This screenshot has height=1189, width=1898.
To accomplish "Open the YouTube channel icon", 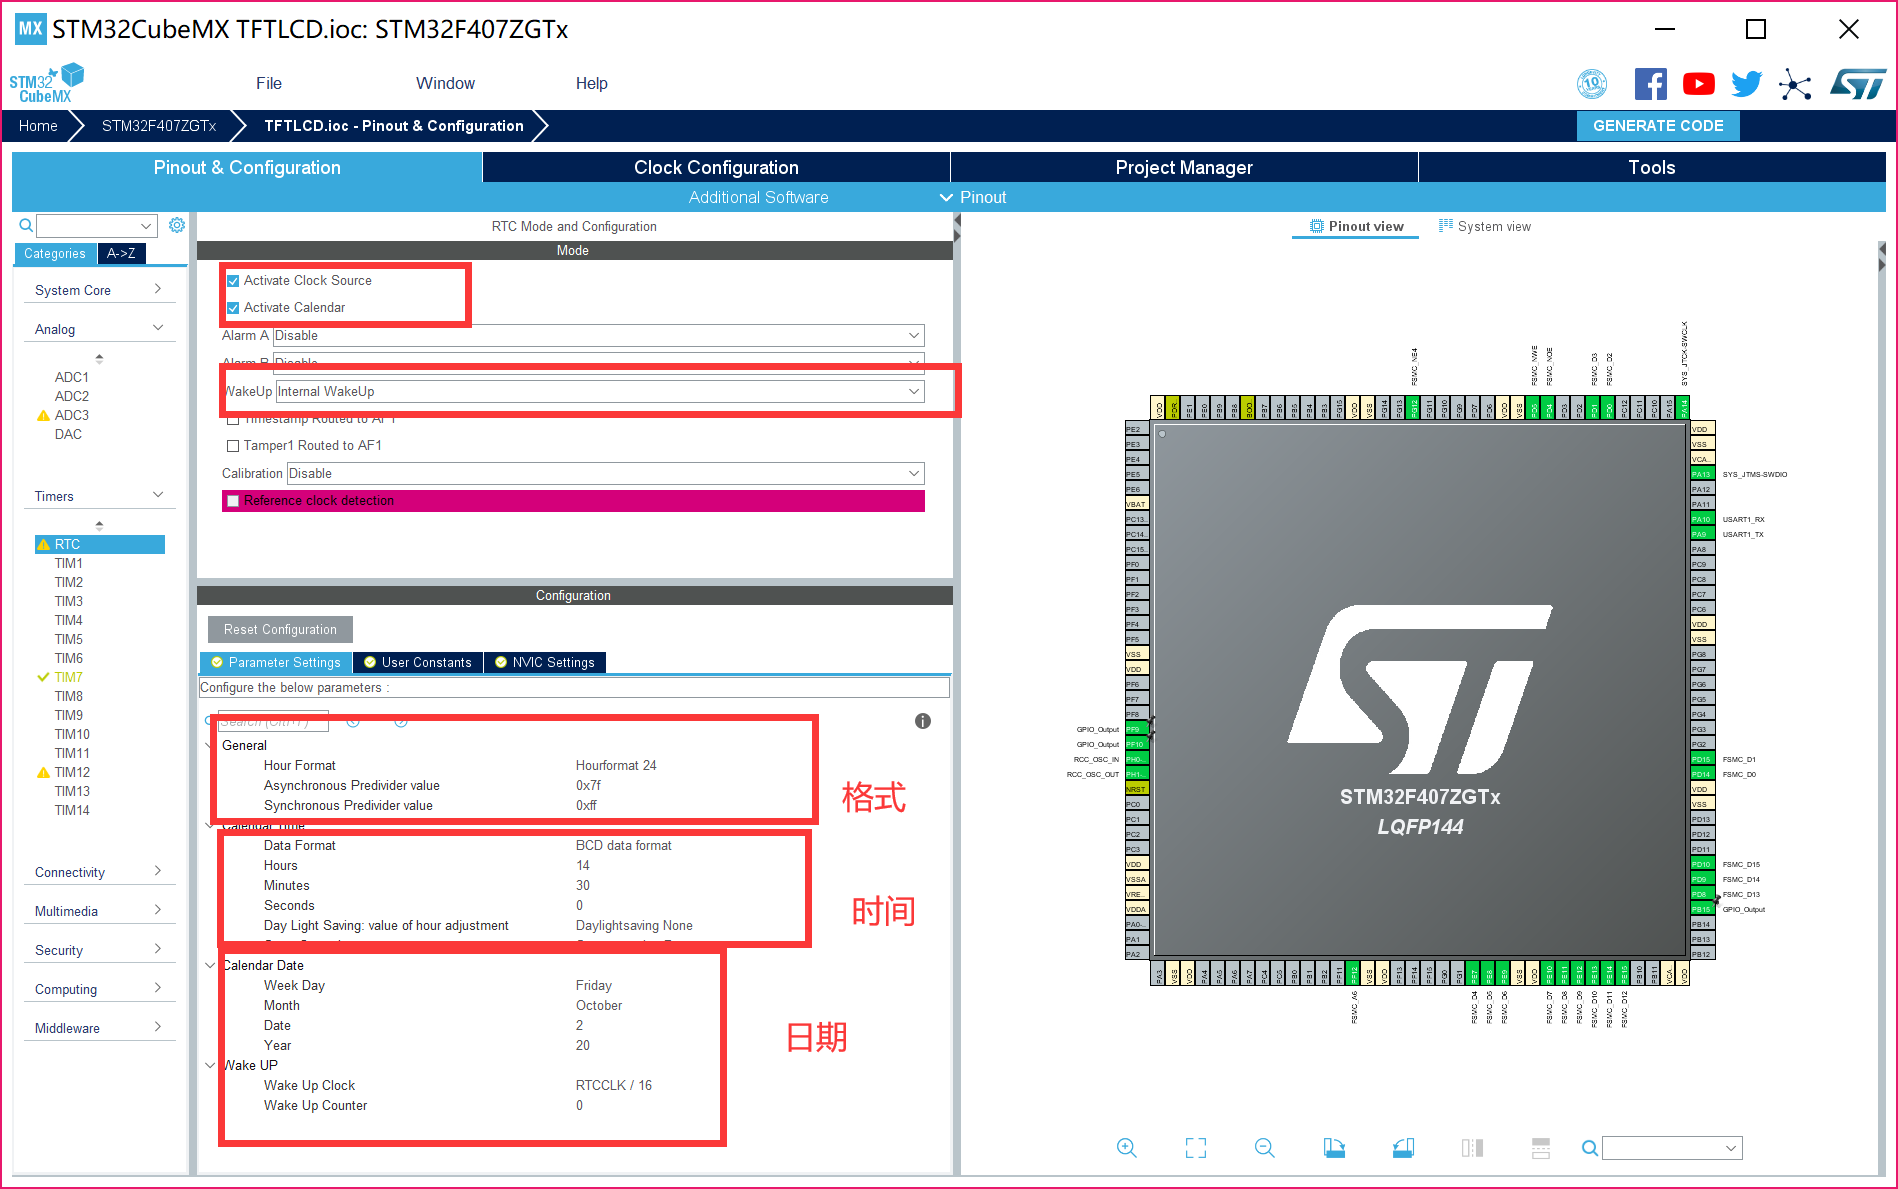I will click(x=1698, y=84).
